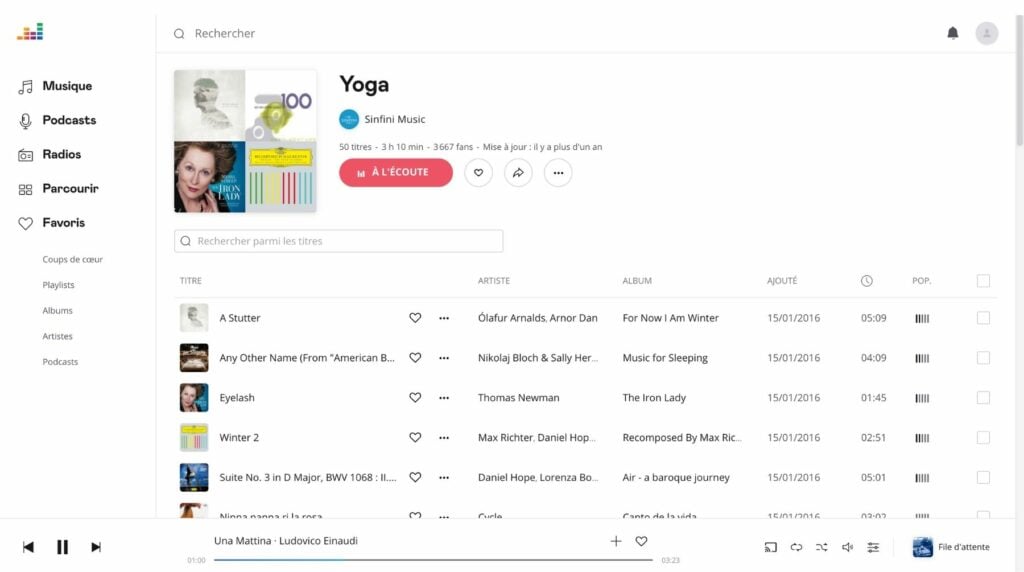Click the Deezer logo

(x=30, y=31)
